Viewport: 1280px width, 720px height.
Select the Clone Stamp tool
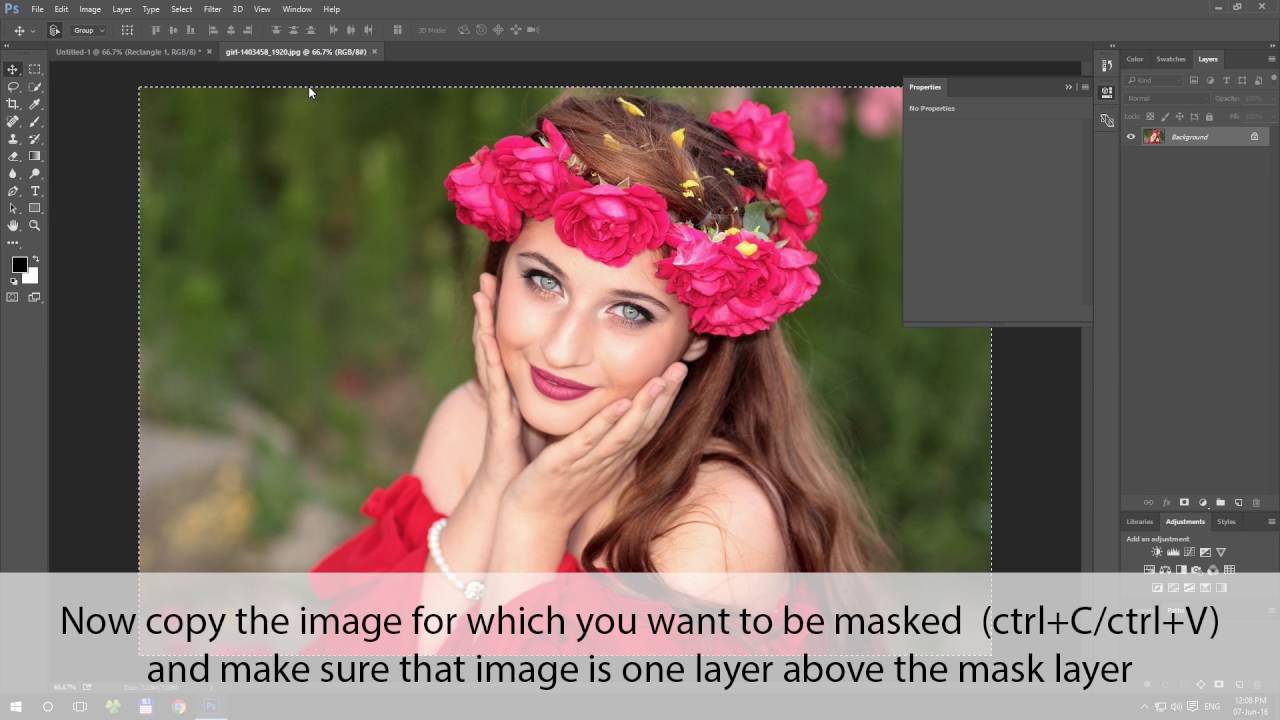point(13,139)
